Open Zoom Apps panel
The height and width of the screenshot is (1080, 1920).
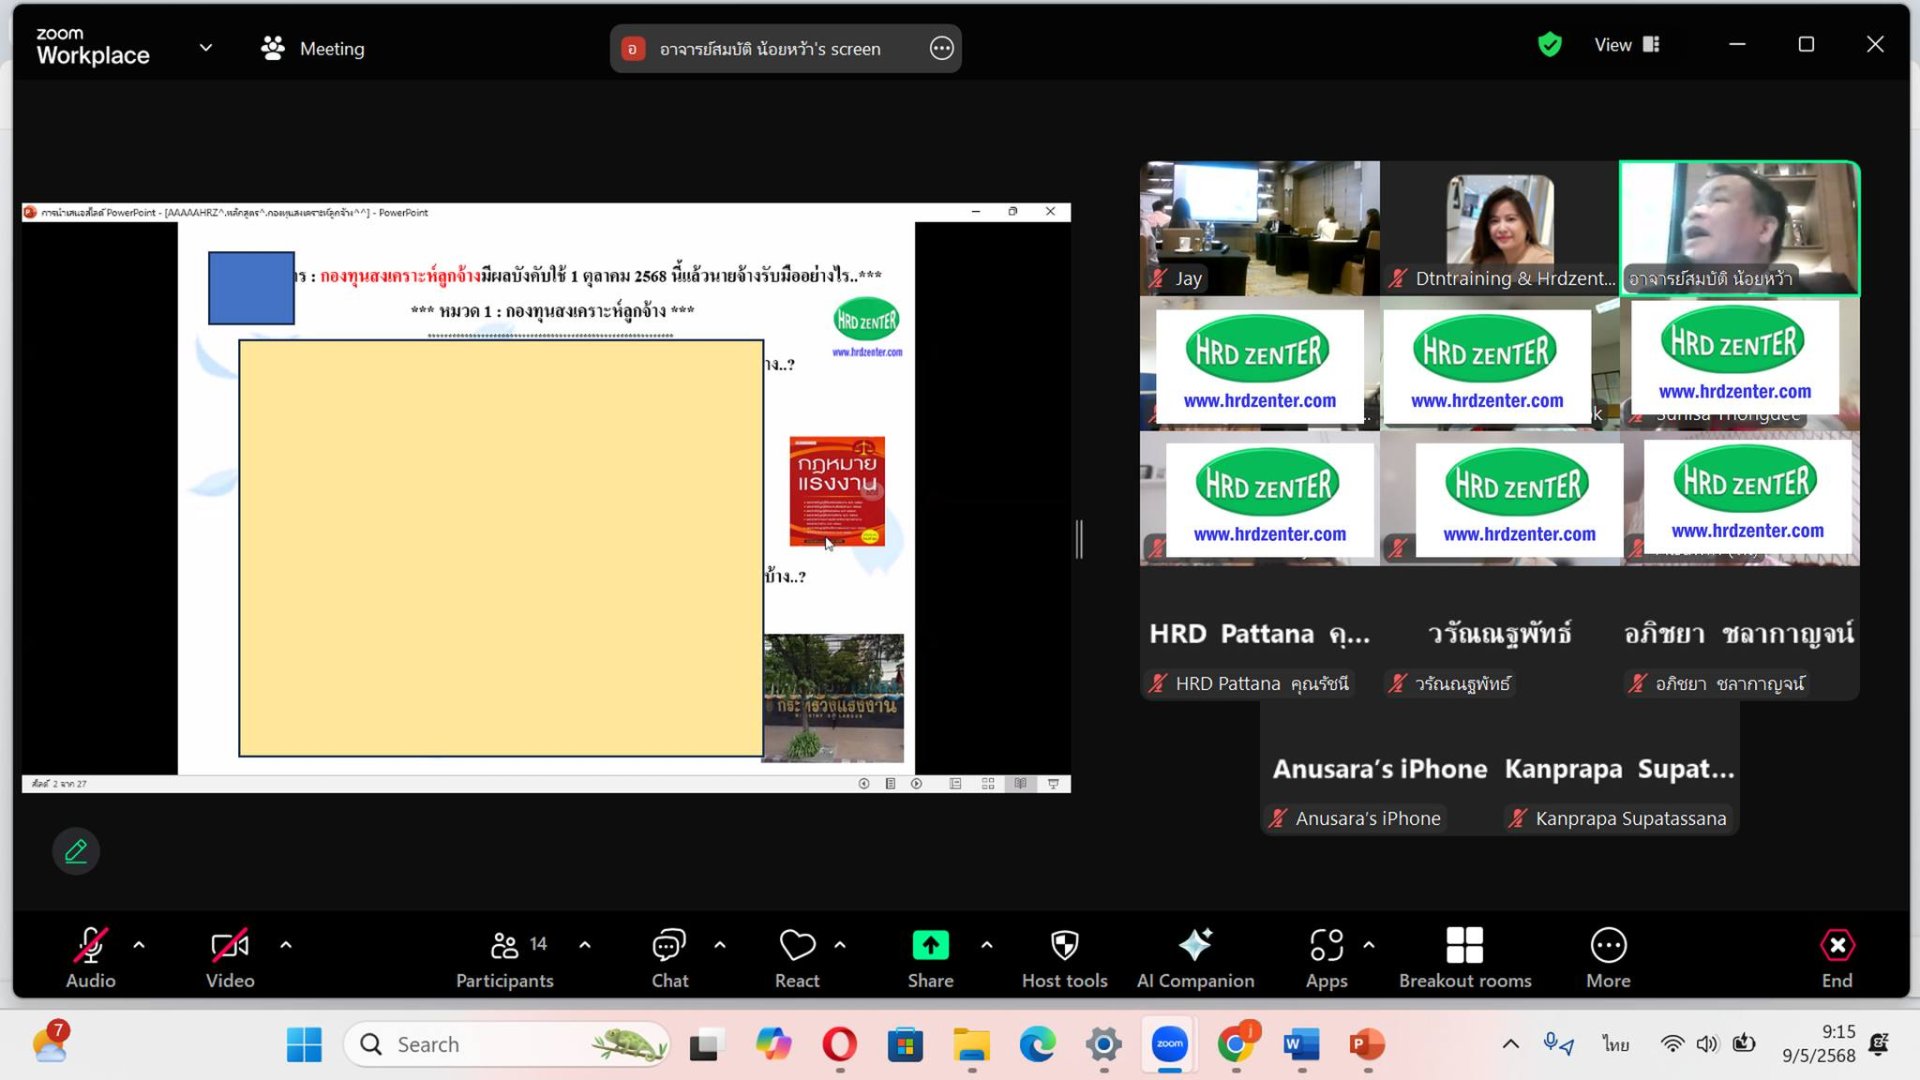coord(1327,957)
